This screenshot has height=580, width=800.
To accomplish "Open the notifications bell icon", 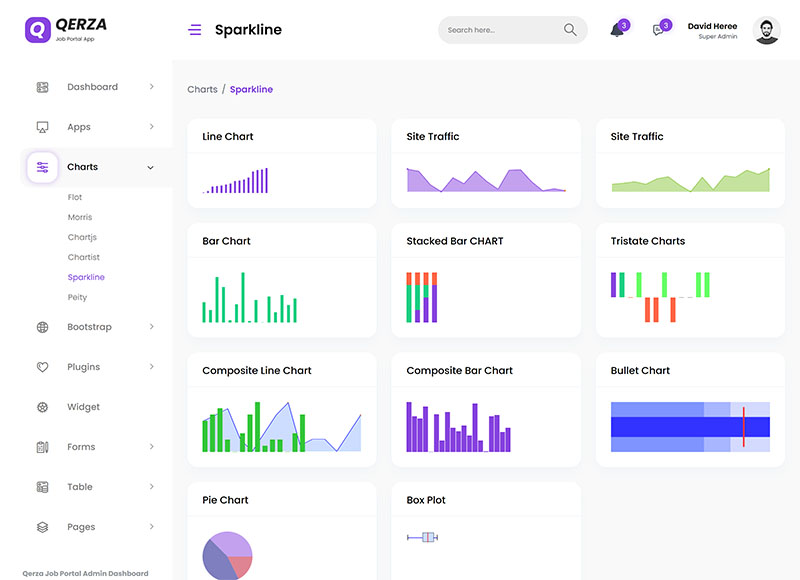I will pos(617,30).
